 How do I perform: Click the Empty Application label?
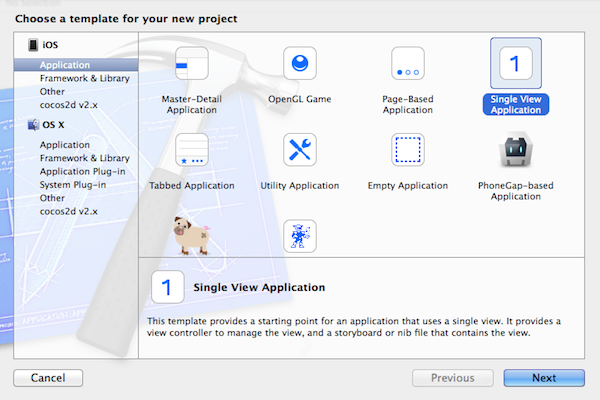click(408, 186)
